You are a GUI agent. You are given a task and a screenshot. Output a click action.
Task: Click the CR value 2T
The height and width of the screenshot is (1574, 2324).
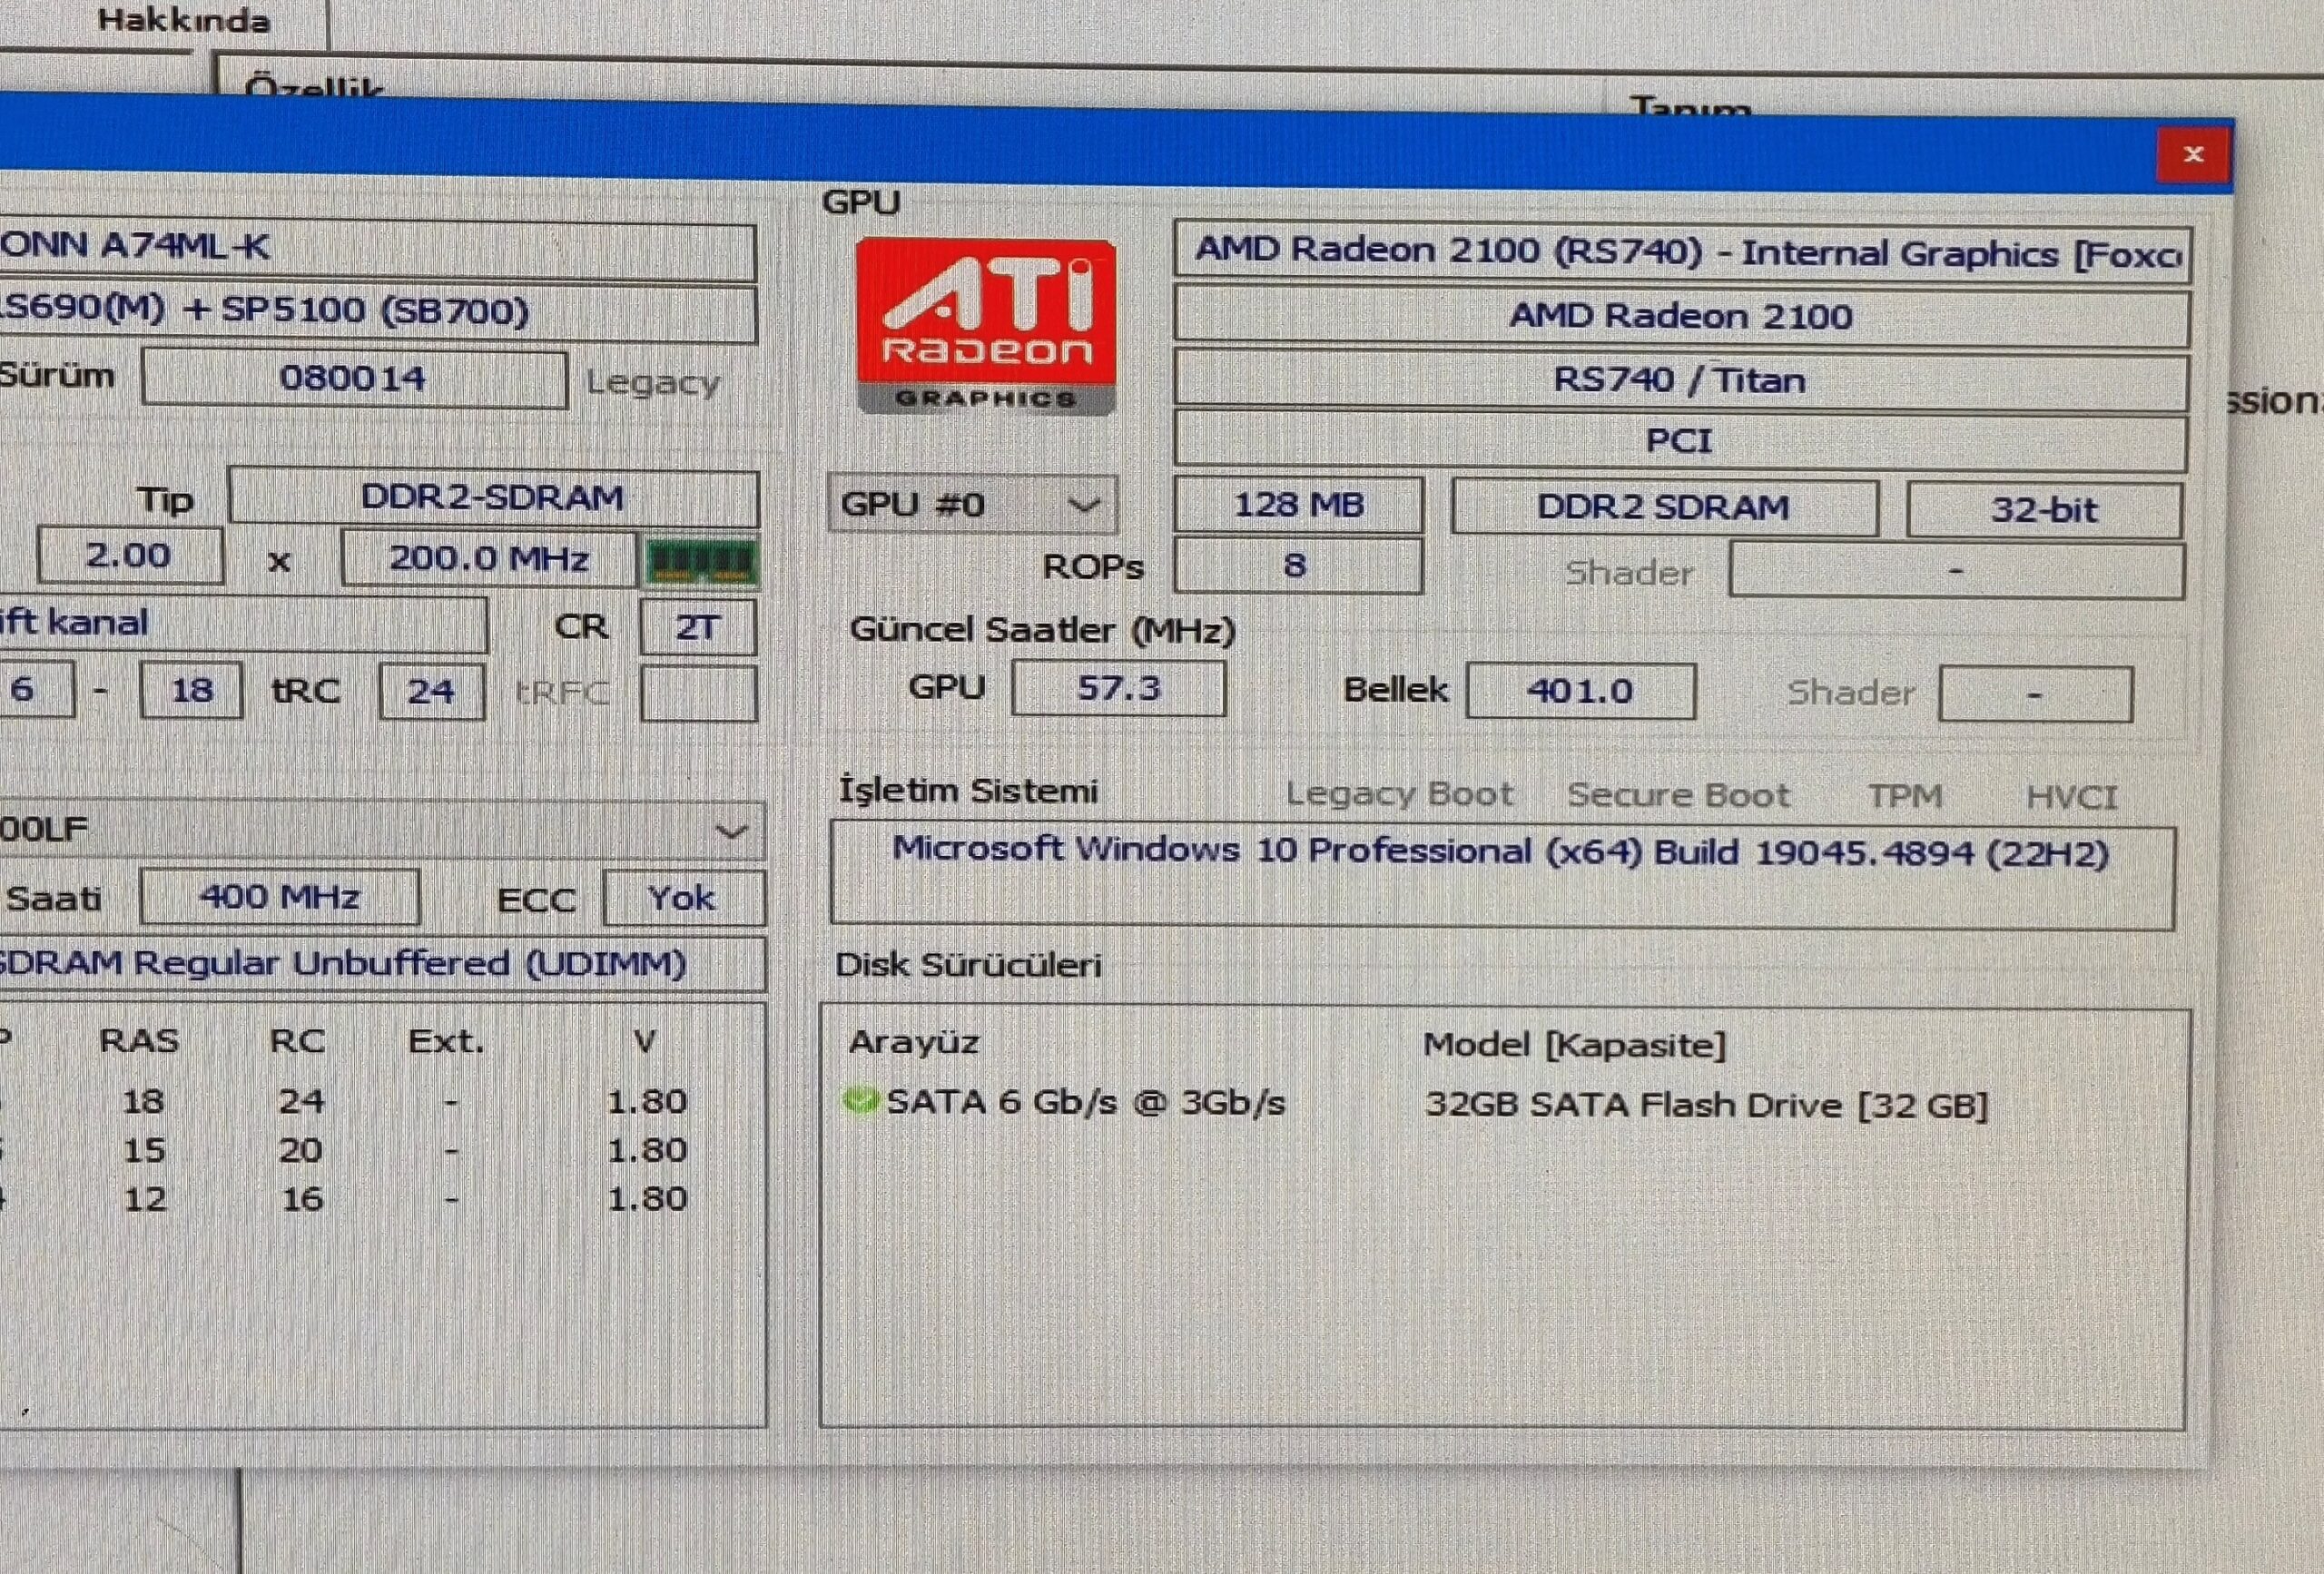click(697, 627)
